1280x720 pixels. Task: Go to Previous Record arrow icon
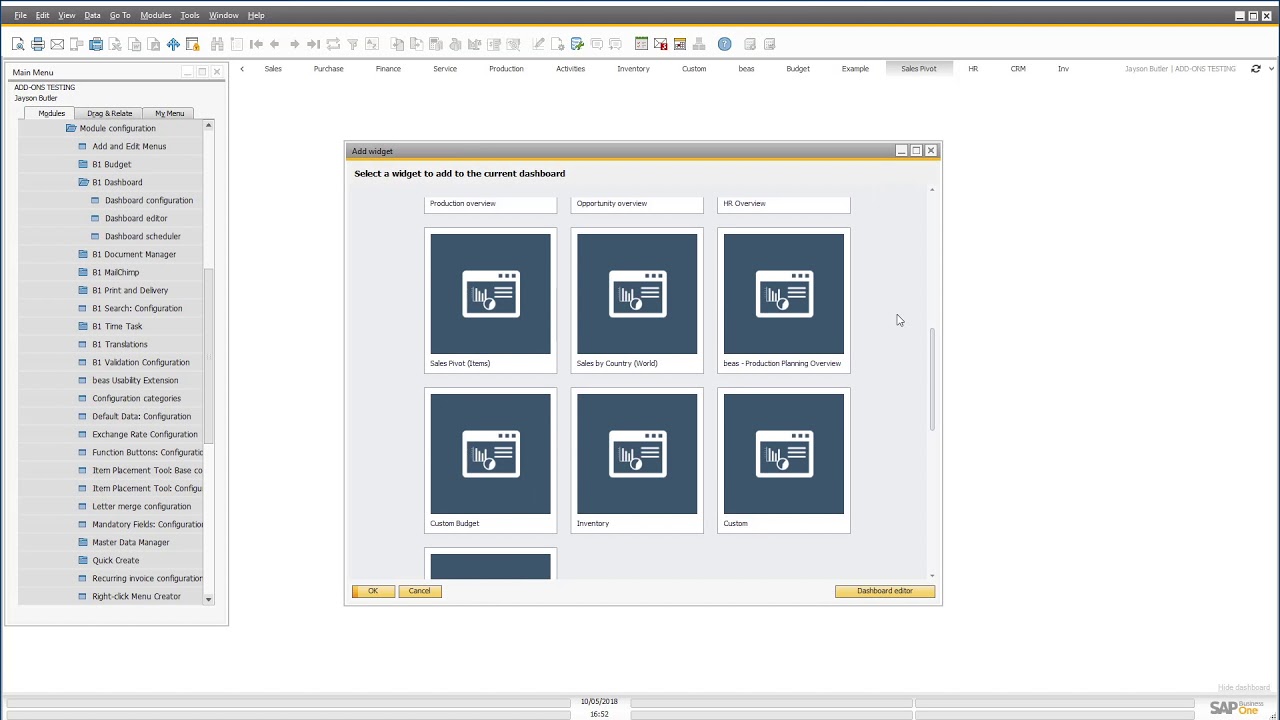pyautogui.click(x=274, y=44)
